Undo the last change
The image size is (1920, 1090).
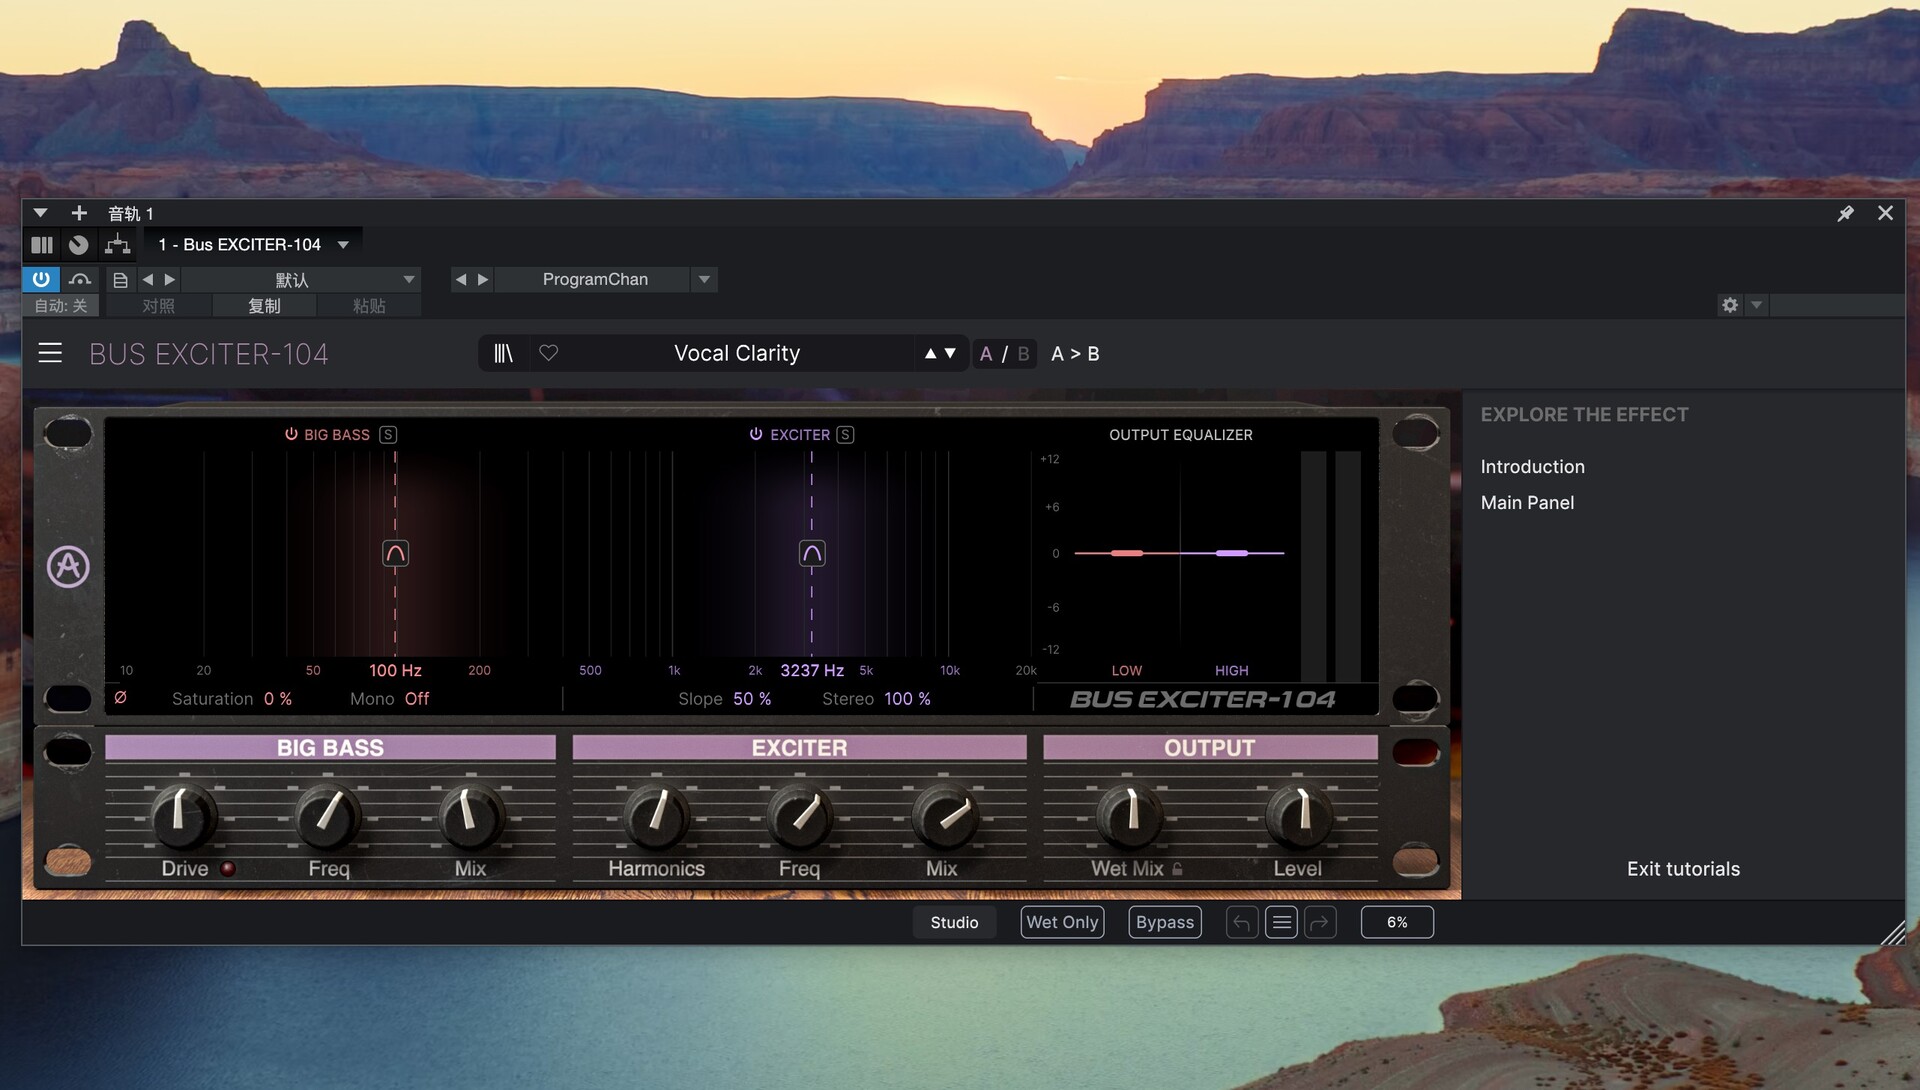click(x=1242, y=922)
